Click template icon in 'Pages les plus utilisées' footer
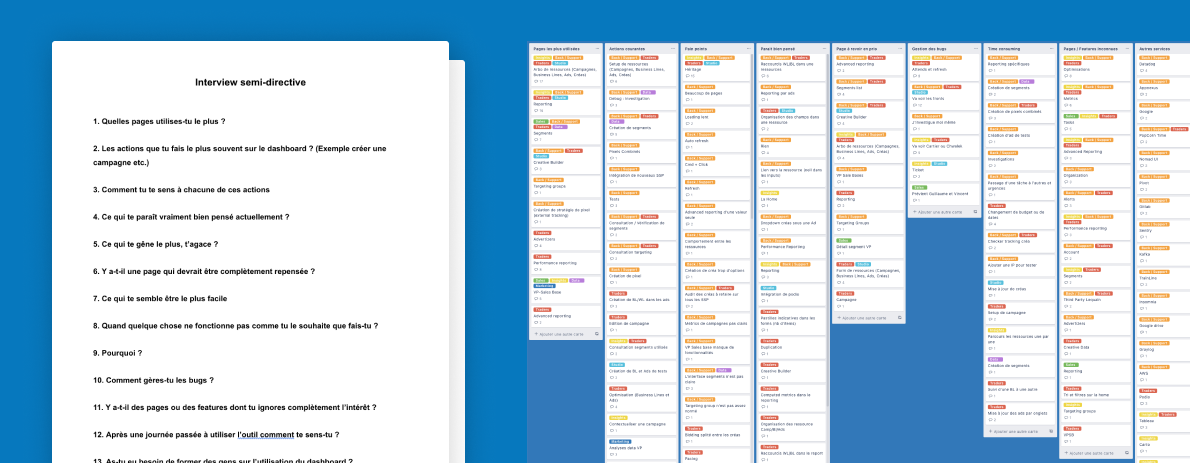This screenshot has height=463, width=1190. click(597, 334)
